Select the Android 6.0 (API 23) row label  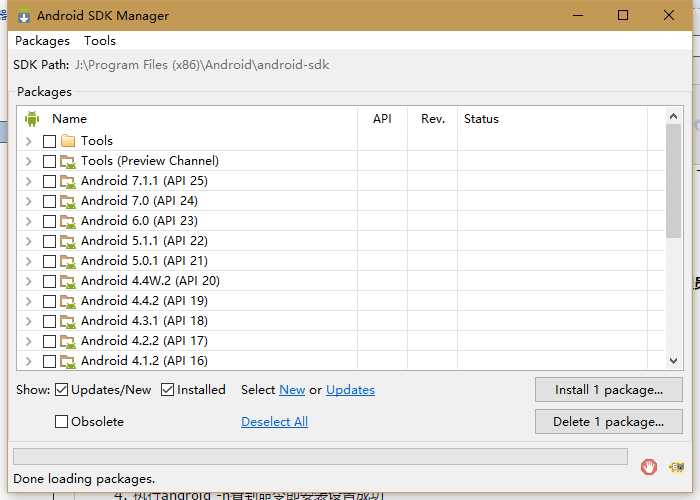[139, 221]
